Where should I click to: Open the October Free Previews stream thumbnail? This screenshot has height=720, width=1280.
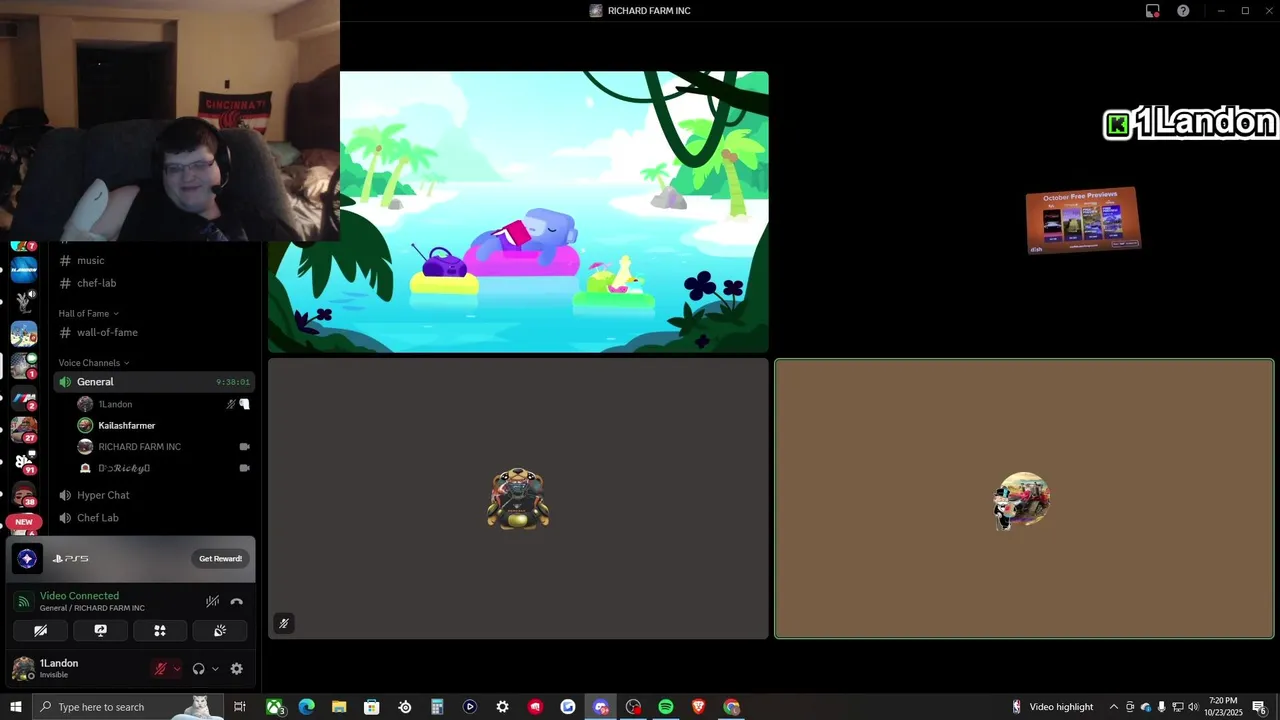[x=1083, y=220]
